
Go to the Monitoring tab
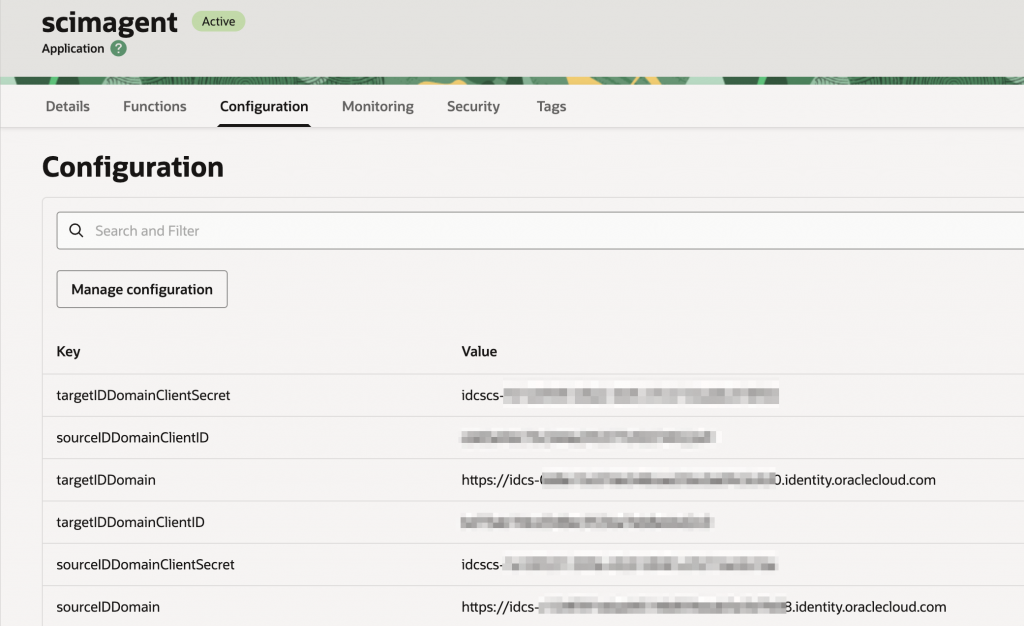[x=377, y=106]
